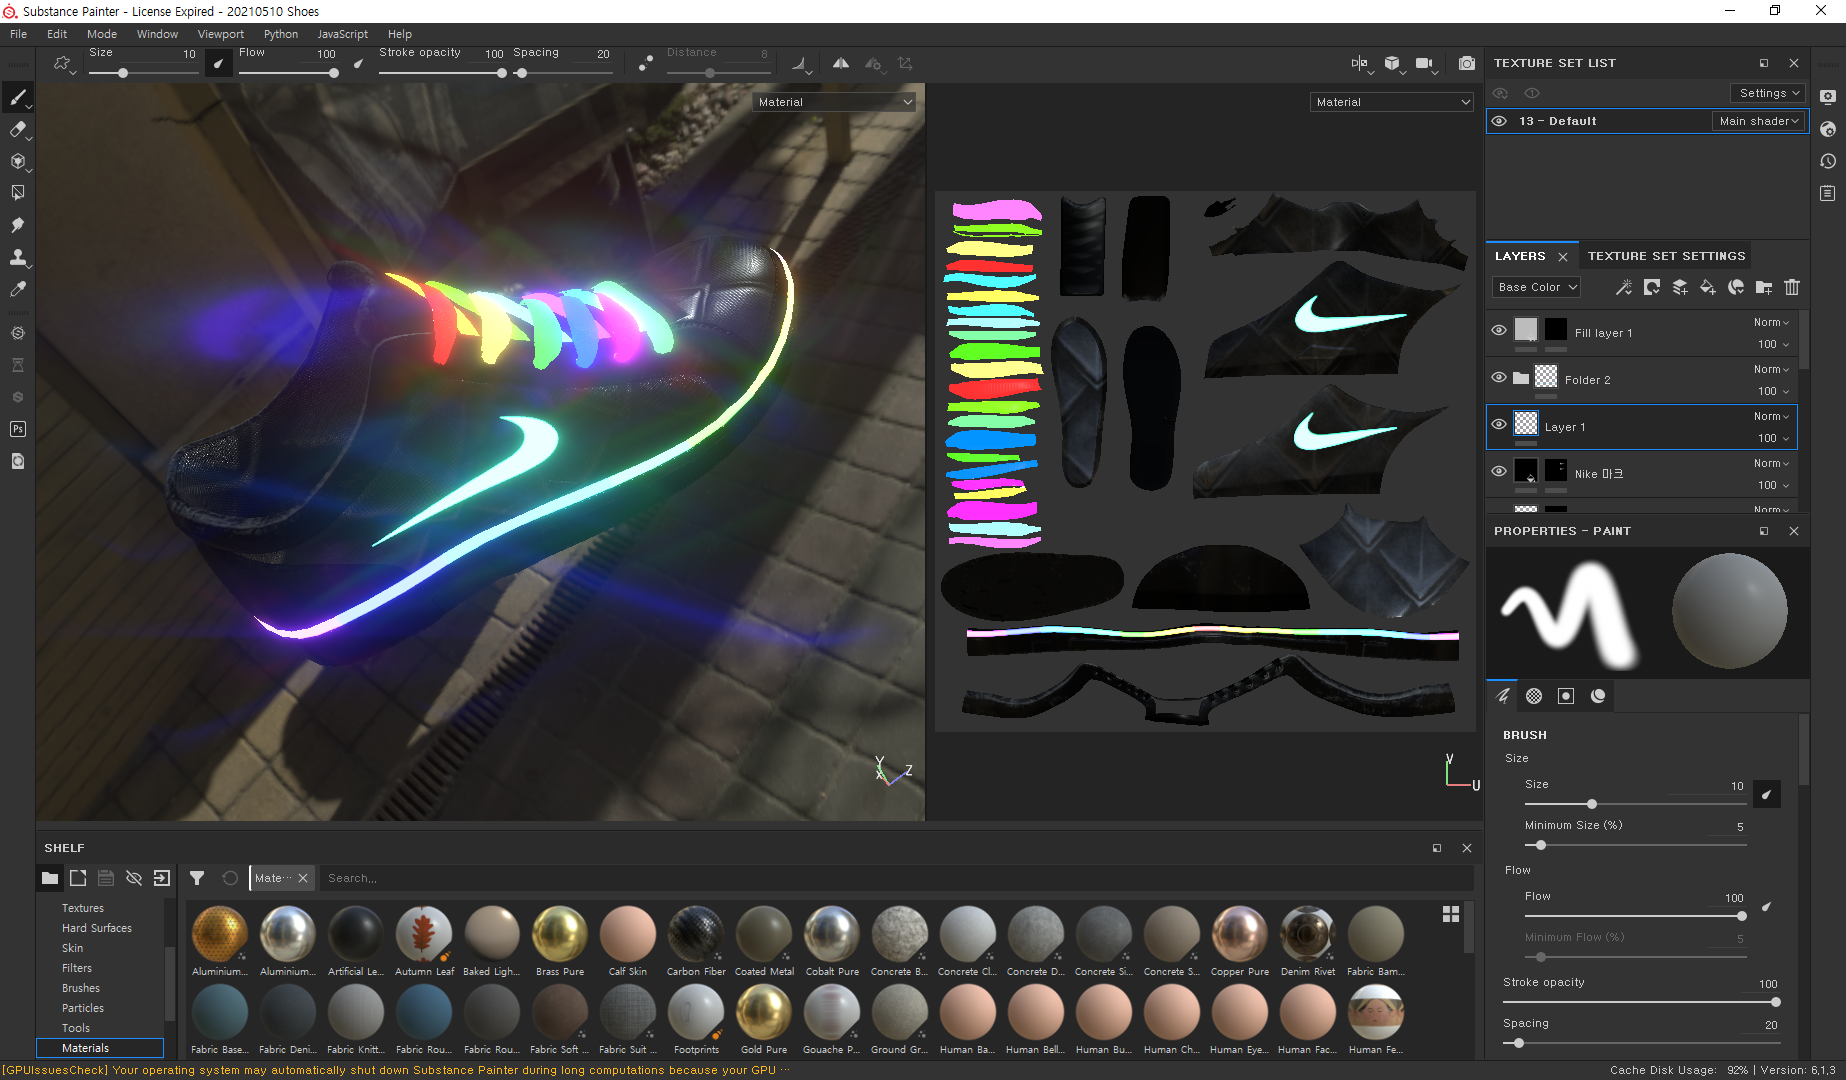Toggle visibility of 13 - Default texture set
The image size is (1846, 1080).
[x=1499, y=121]
